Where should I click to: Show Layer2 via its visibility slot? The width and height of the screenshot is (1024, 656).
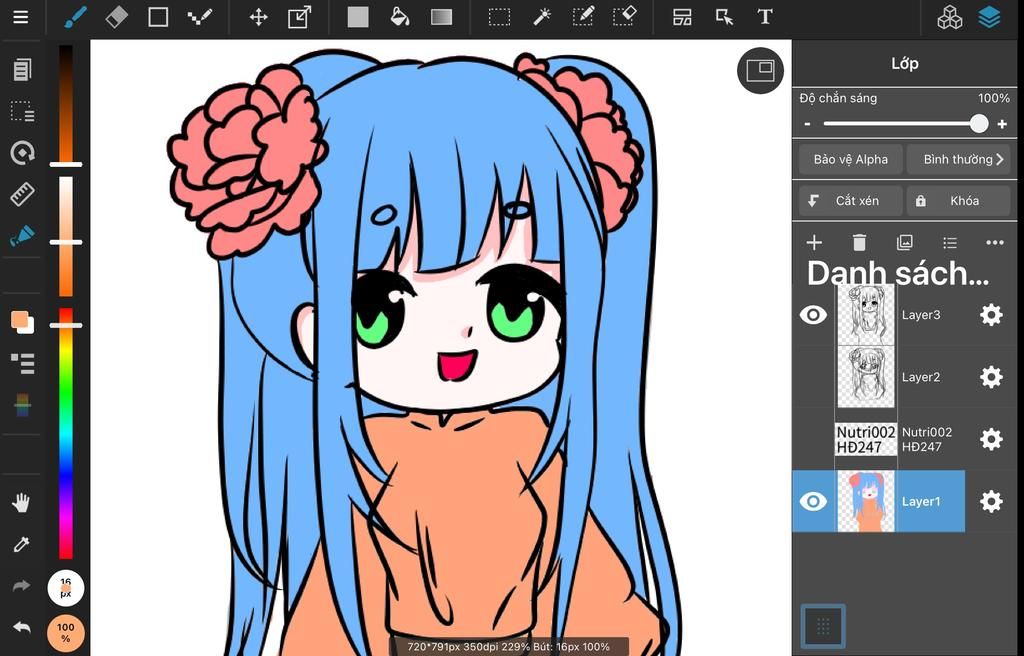813,377
